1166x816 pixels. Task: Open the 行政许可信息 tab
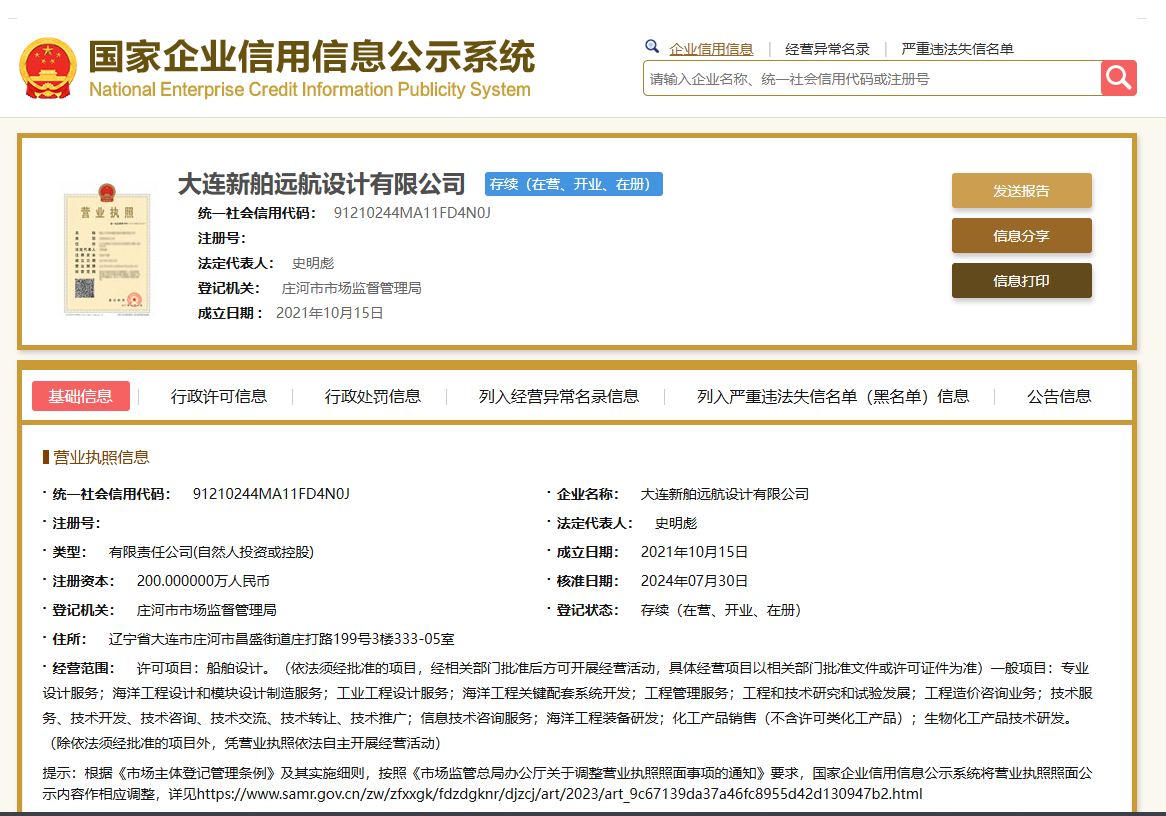coord(219,396)
